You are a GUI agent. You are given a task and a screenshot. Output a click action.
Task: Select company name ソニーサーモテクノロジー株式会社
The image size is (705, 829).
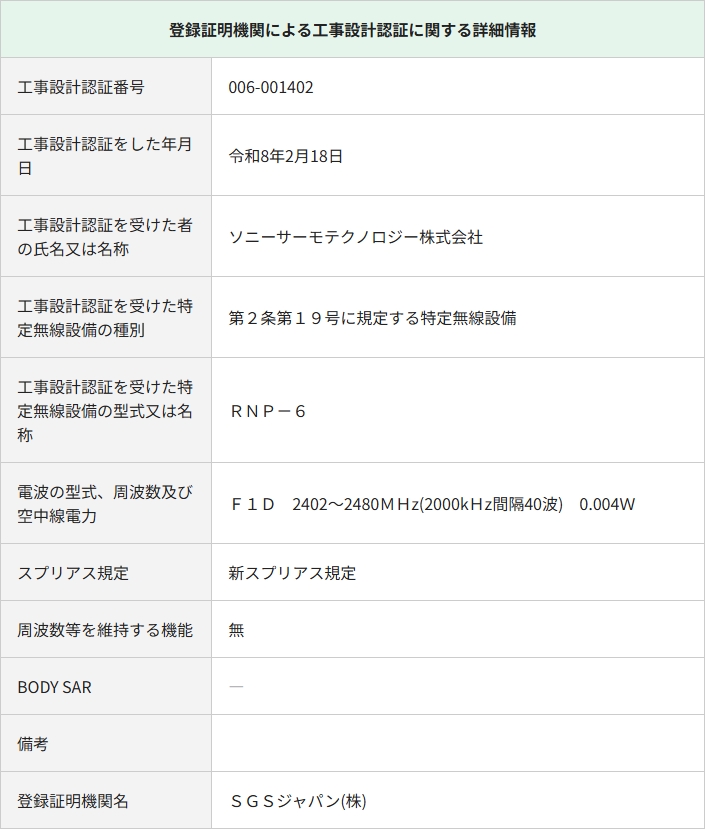click(x=356, y=237)
